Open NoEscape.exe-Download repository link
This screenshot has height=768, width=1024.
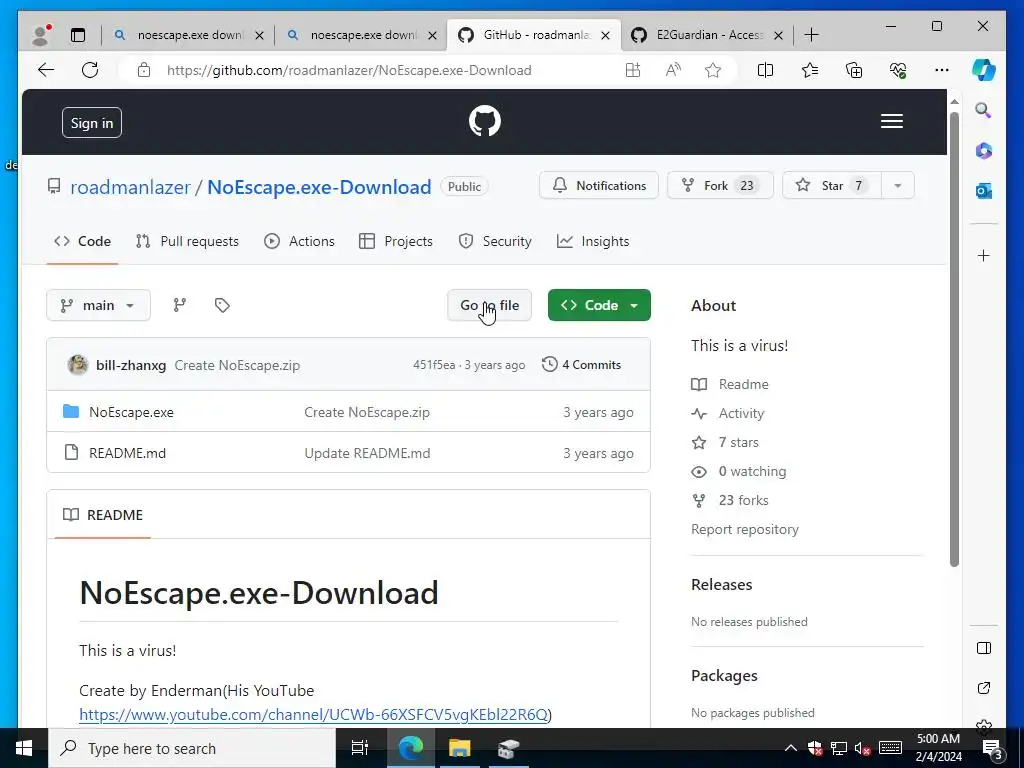319,187
